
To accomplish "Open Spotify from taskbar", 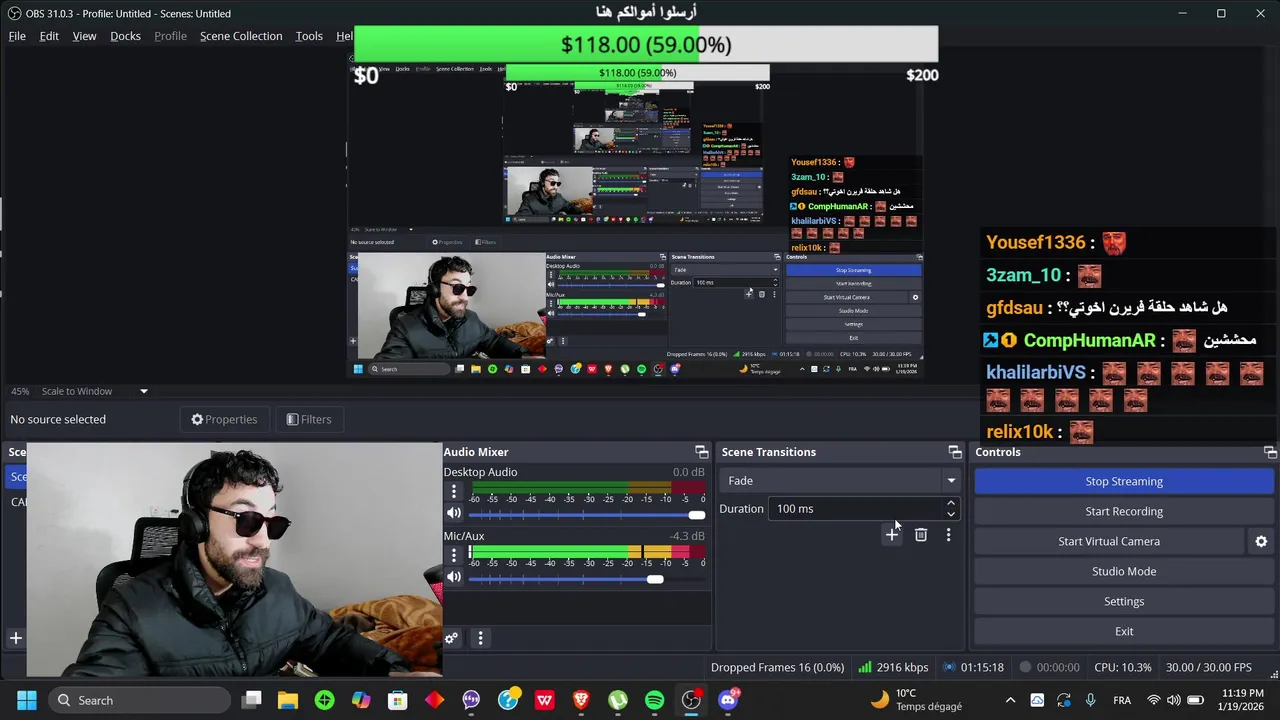I will (x=654, y=700).
